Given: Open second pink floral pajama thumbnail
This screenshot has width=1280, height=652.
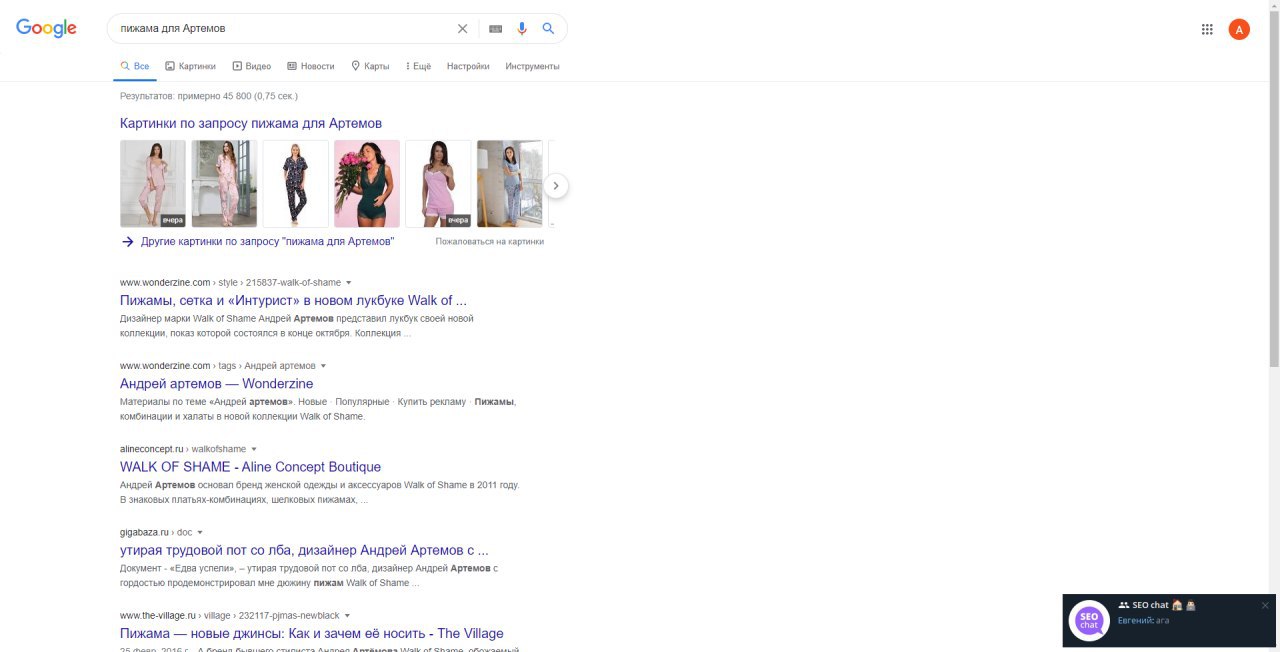Looking at the screenshot, I should point(224,184).
